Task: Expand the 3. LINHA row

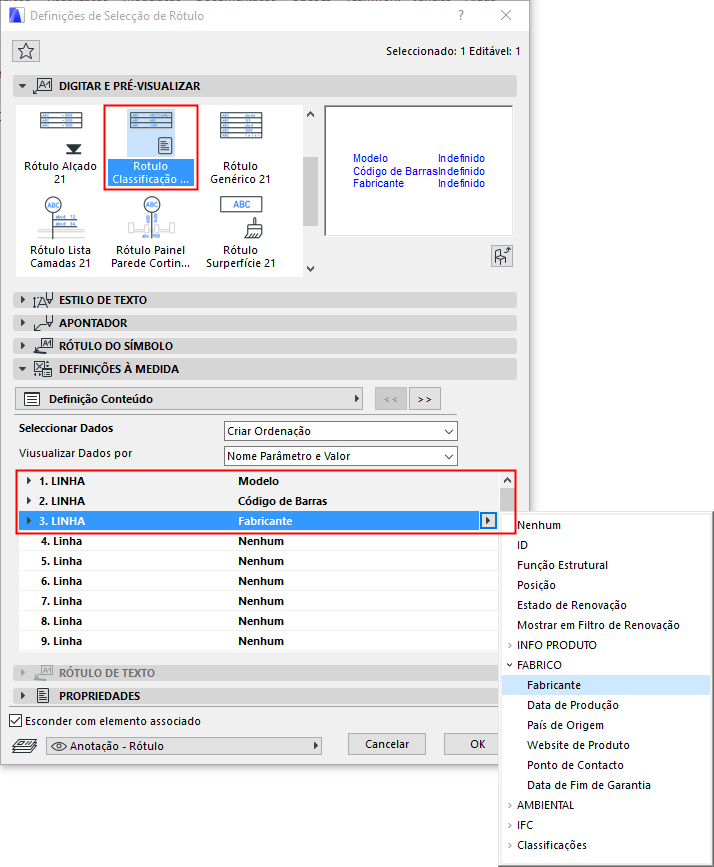Action: click(x=29, y=521)
